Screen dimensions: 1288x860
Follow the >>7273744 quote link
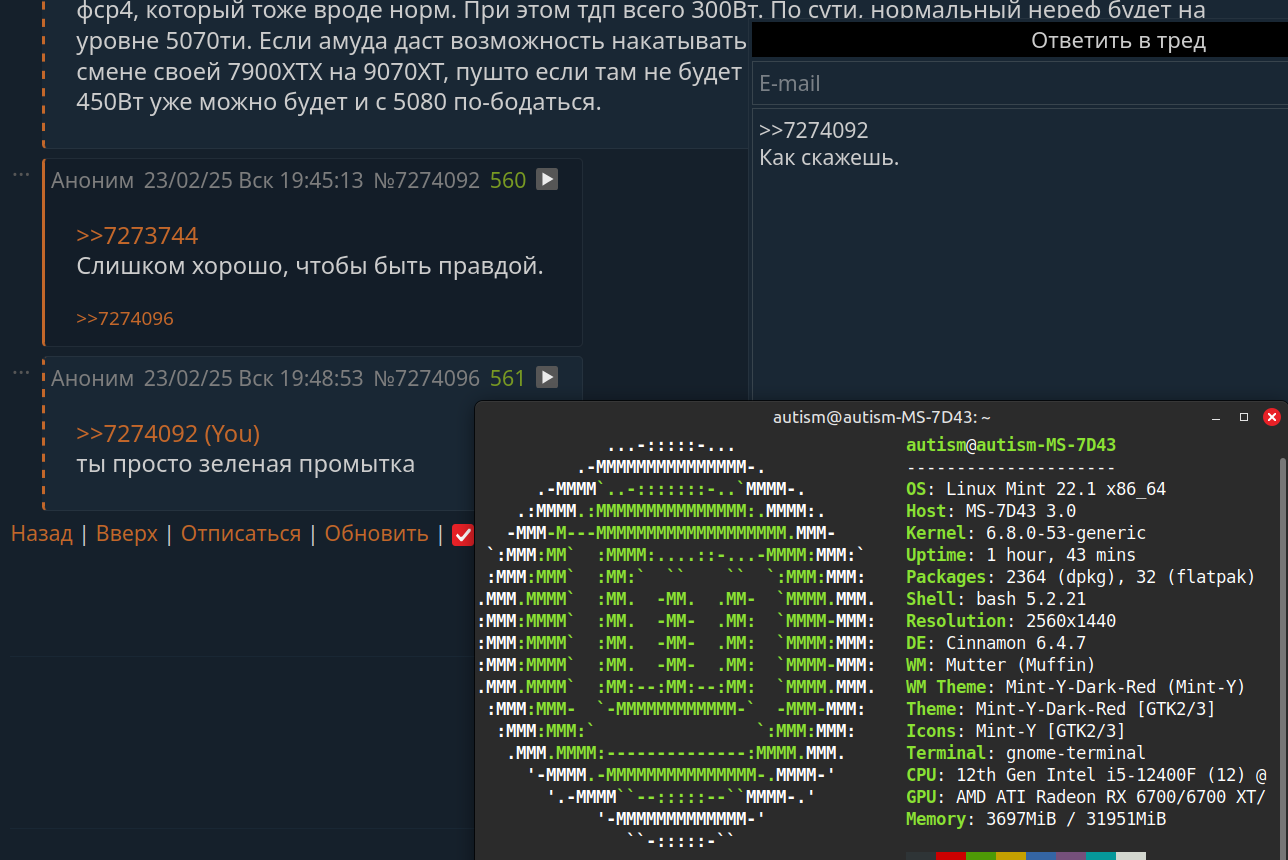click(x=137, y=236)
